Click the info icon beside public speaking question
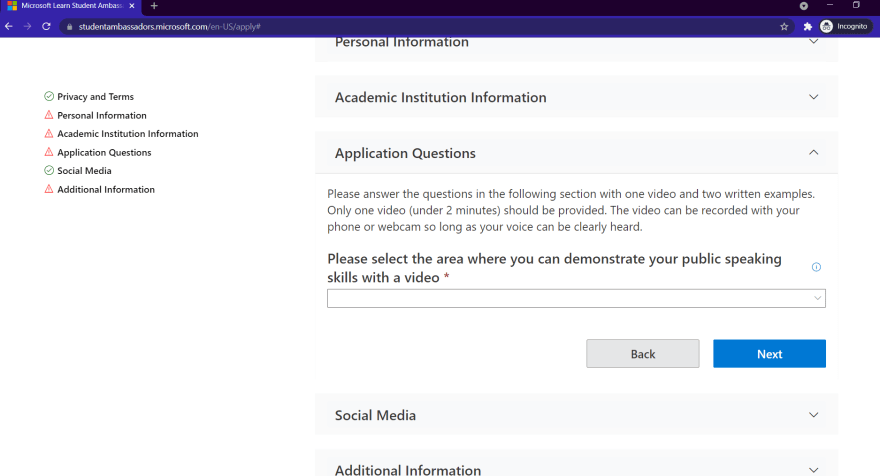The height and width of the screenshot is (476, 880). [817, 267]
